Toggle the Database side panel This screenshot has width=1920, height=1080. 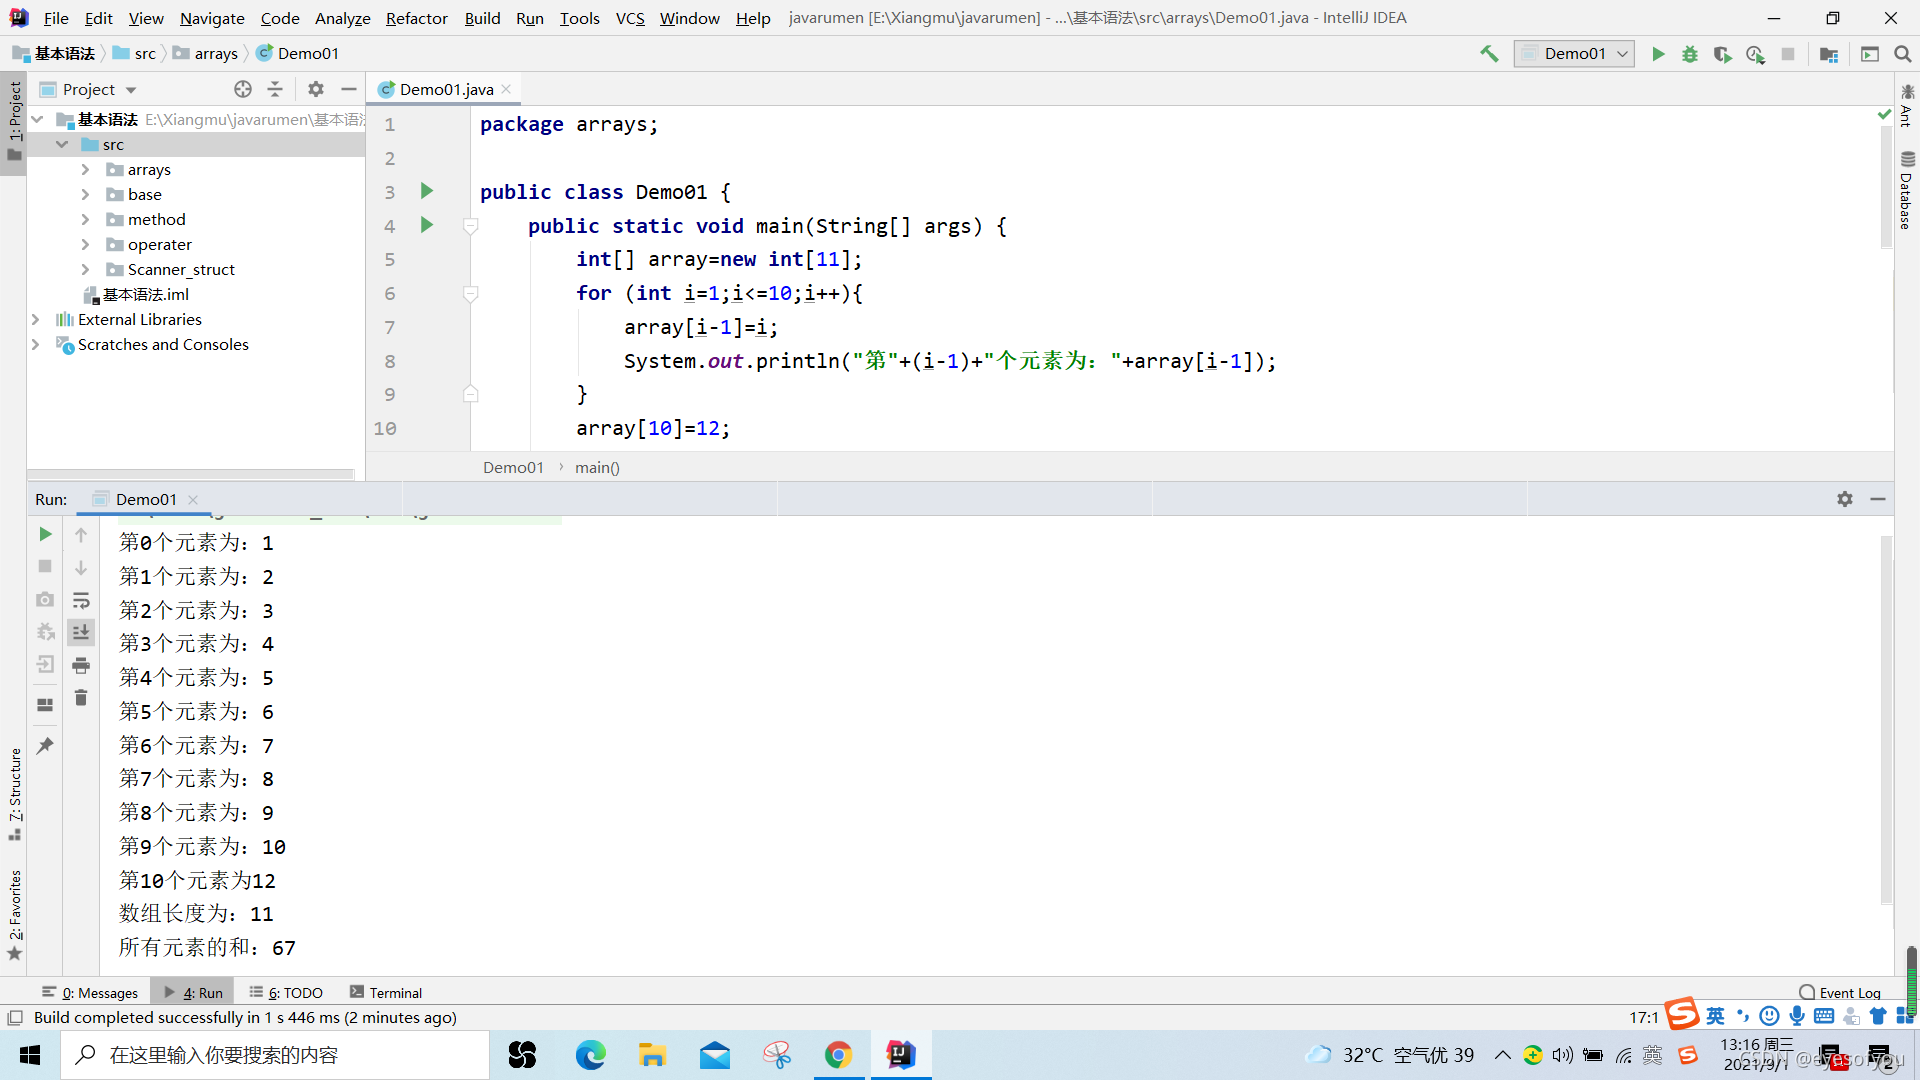[1907, 190]
